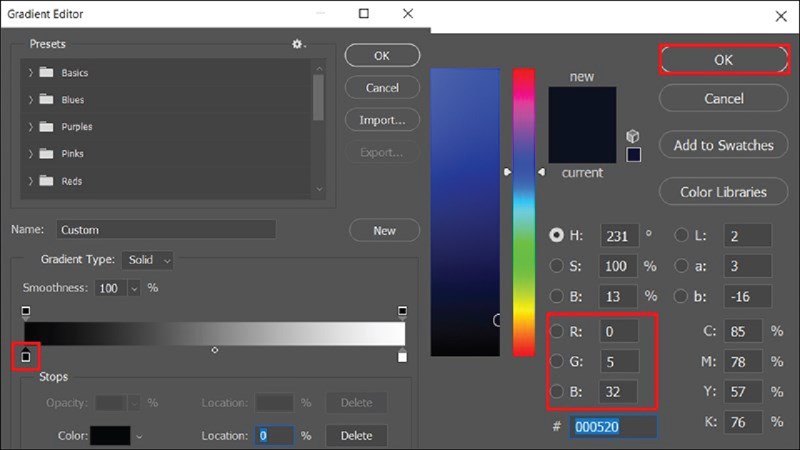
Task: Select the S saturation radio button
Action: 556,265
